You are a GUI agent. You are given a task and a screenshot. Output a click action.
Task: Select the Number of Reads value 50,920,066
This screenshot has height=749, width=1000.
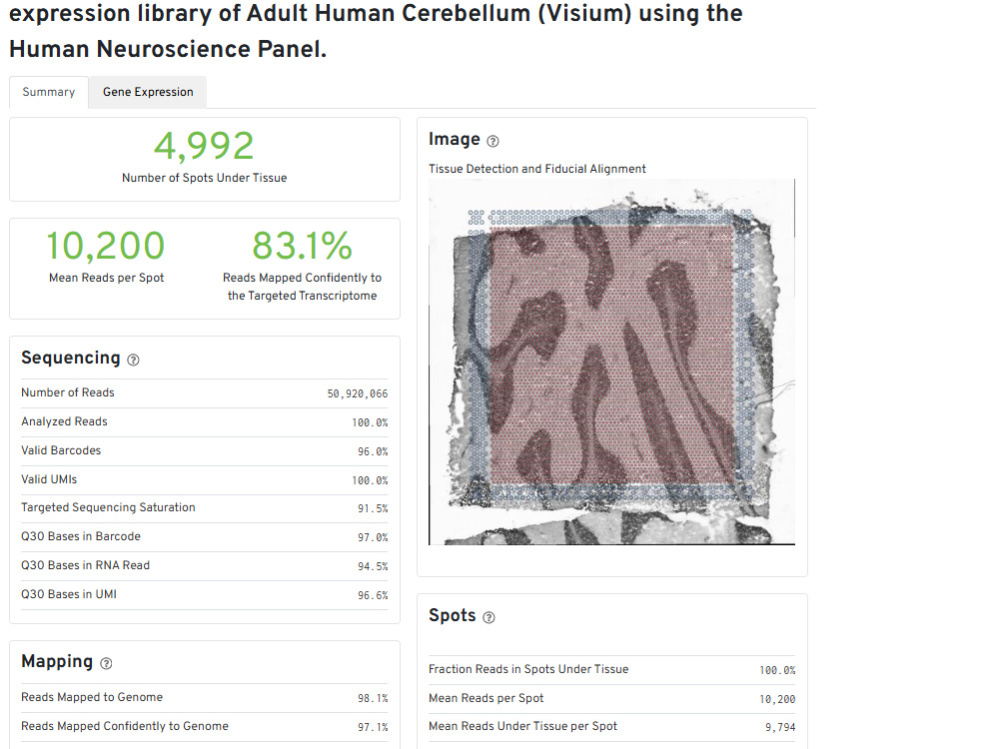tap(357, 394)
